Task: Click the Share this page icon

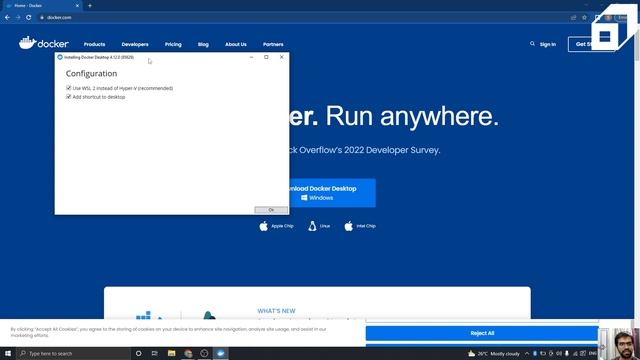Action: point(573,18)
